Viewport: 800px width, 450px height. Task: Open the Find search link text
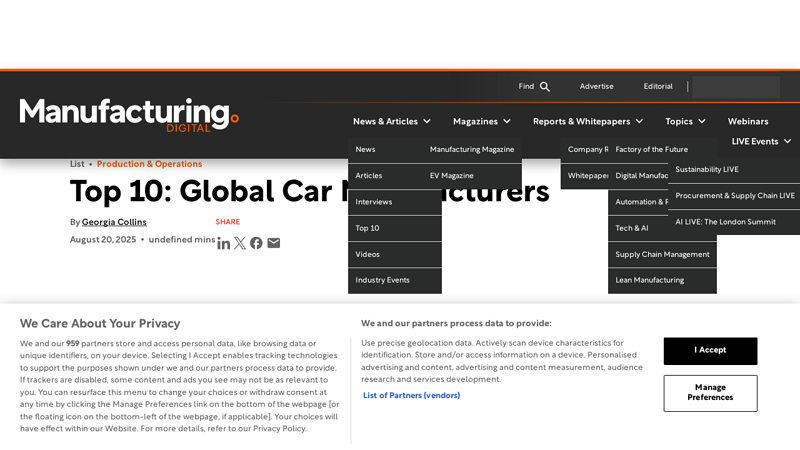coord(526,86)
